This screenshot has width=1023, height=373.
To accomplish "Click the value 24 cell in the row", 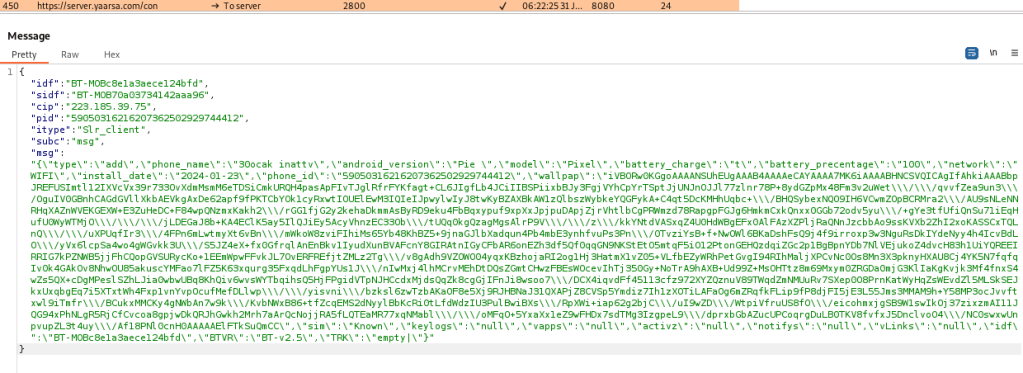I will coord(665,6).
